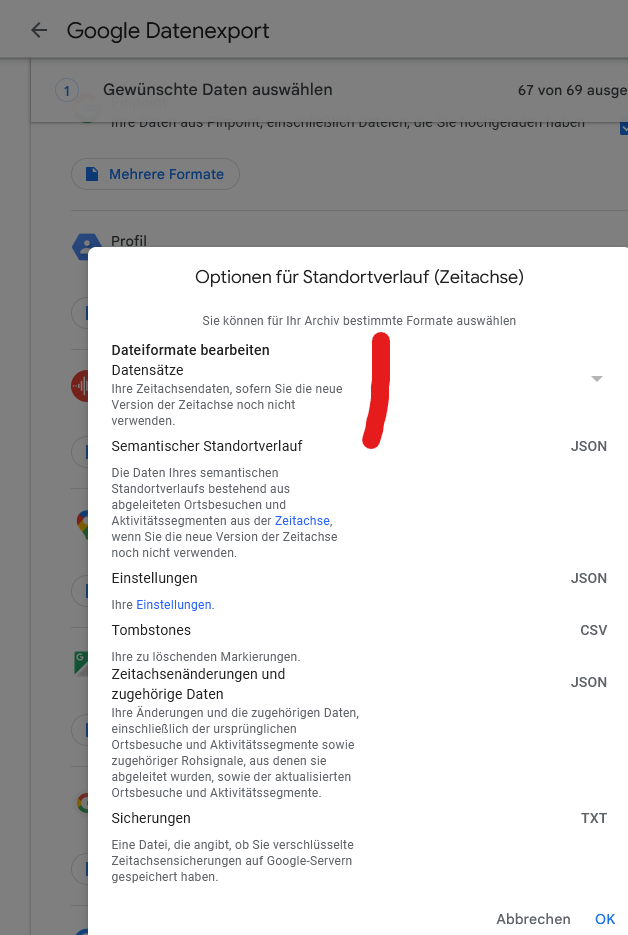Click the multicolor Google G icon
This screenshot has height=935, width=628.
[x=82, y=803]
